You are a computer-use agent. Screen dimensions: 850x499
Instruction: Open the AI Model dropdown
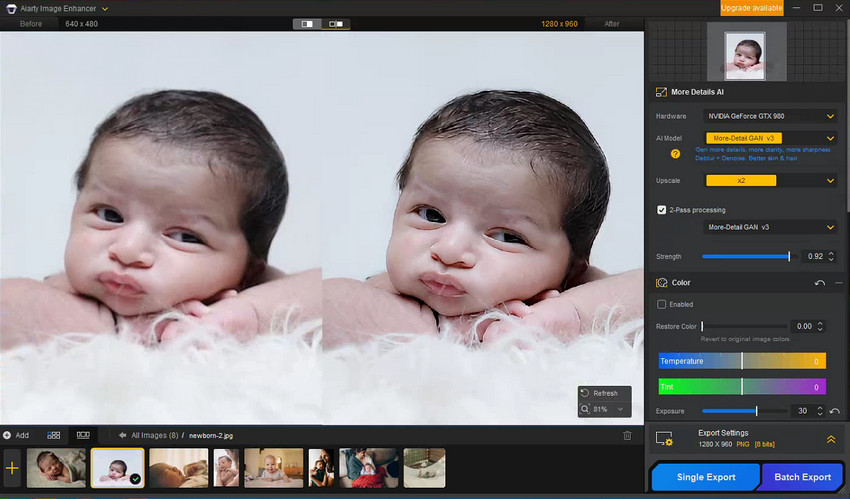(x=770, y=138)
